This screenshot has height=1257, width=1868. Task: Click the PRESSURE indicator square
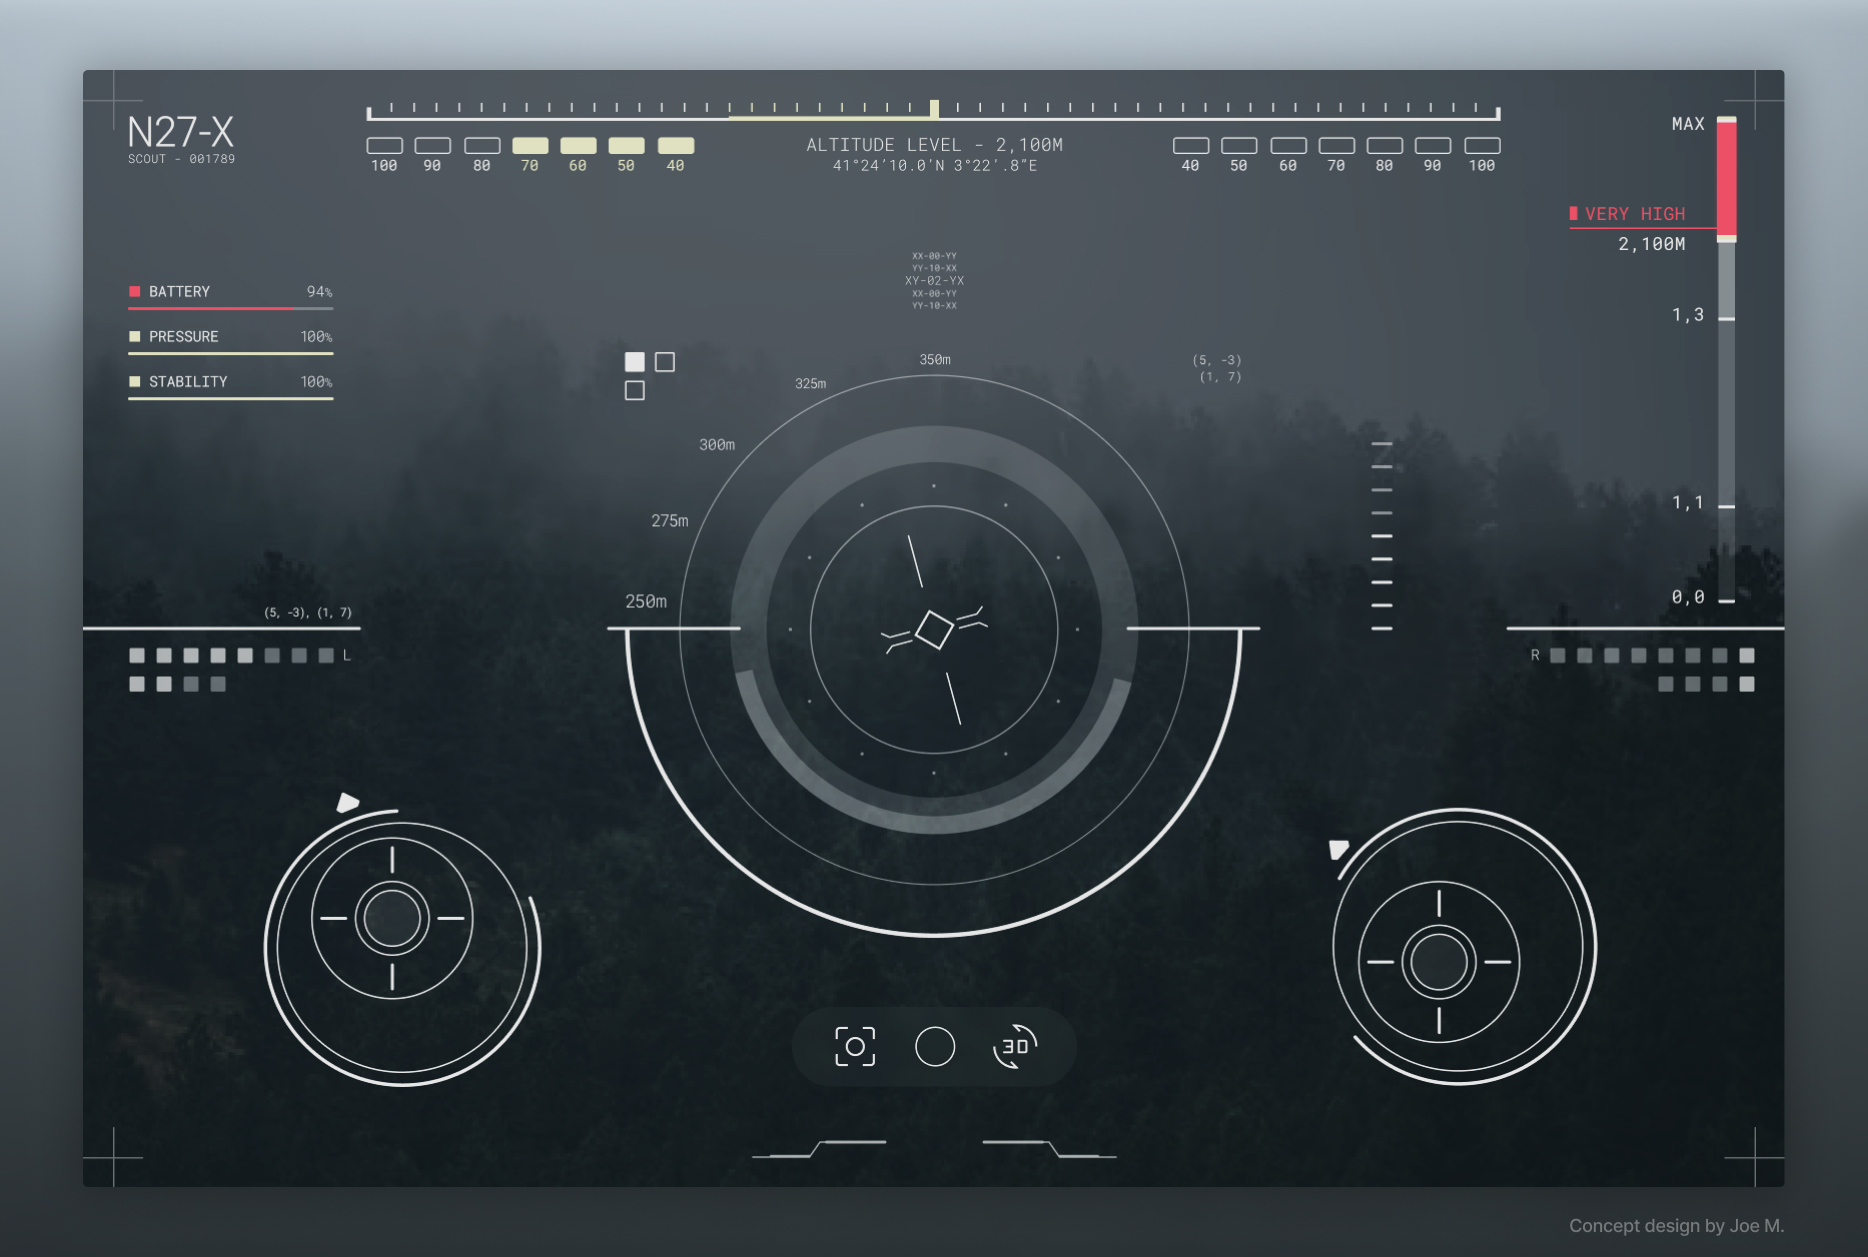135,337
